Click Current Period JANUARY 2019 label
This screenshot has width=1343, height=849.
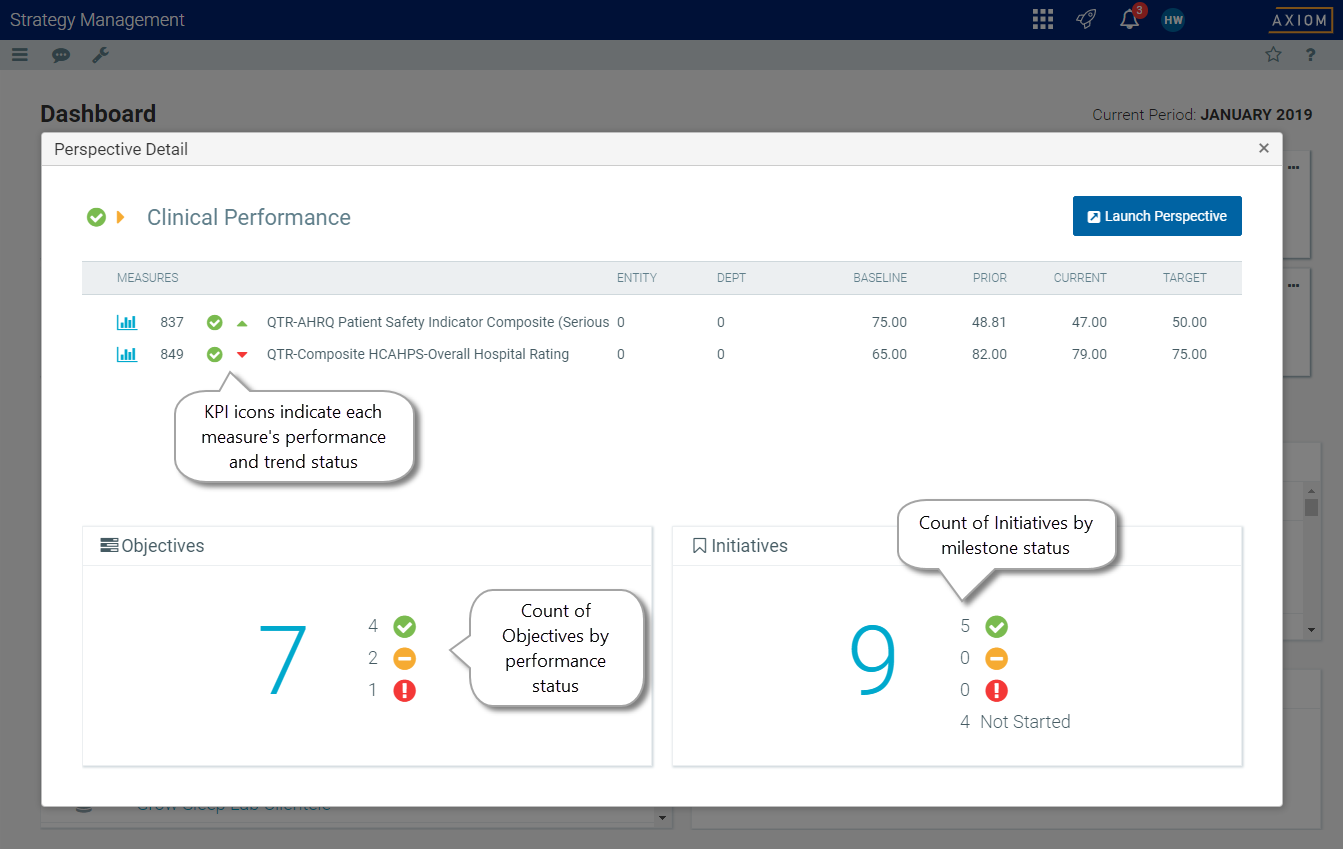(x=1202, y=115)
